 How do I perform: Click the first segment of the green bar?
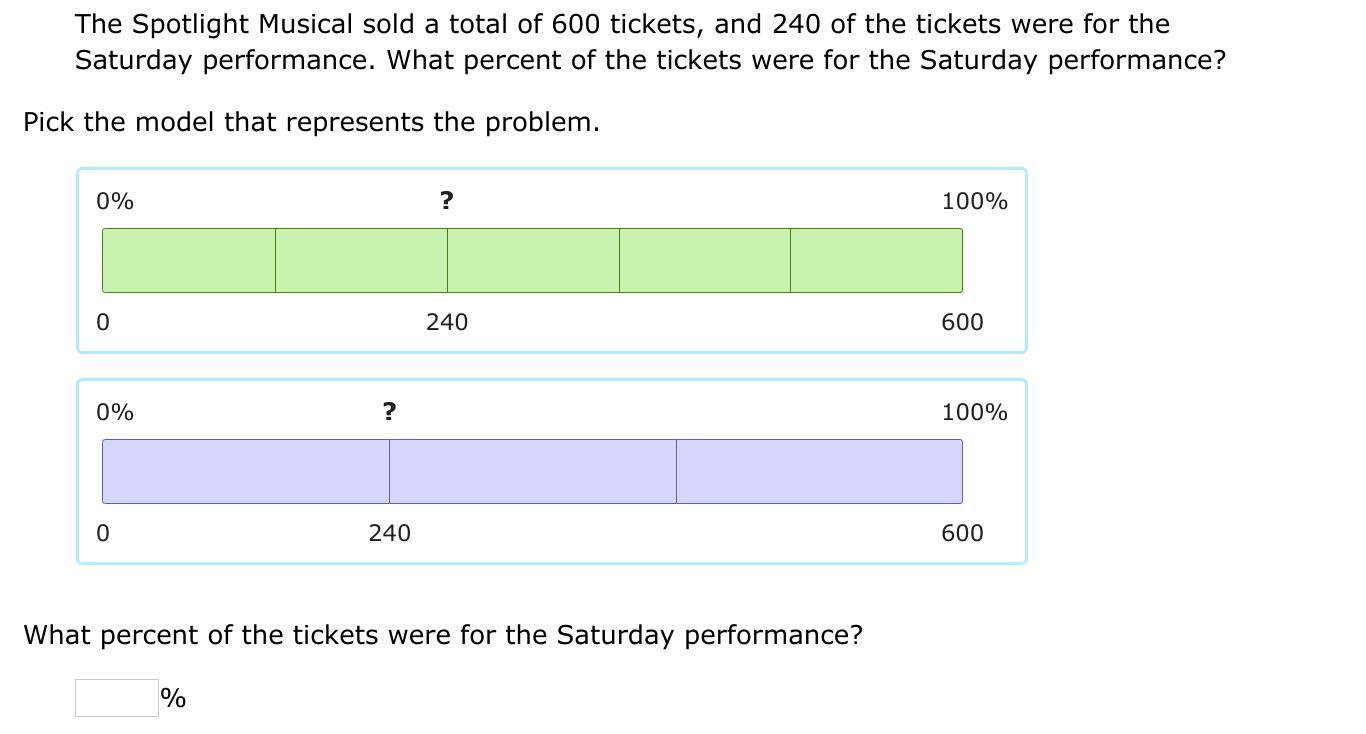pyautogui.click(x=189, y=260)
